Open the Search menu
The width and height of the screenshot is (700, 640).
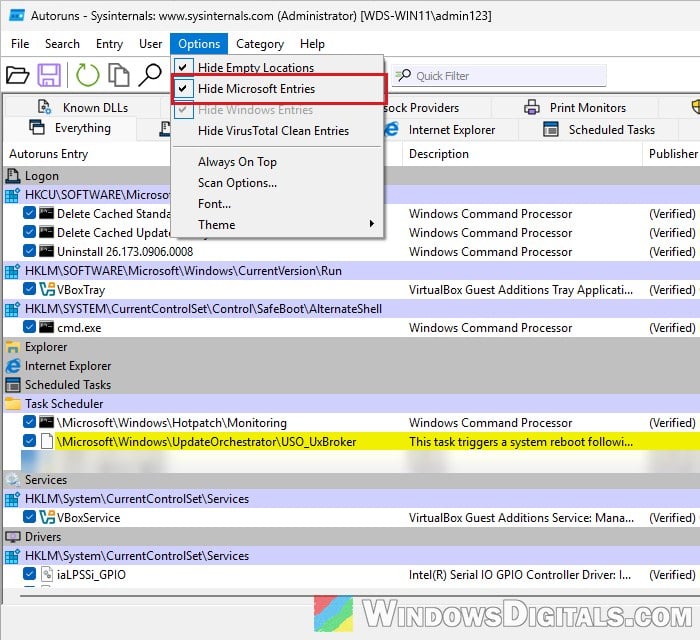[62, 44]
